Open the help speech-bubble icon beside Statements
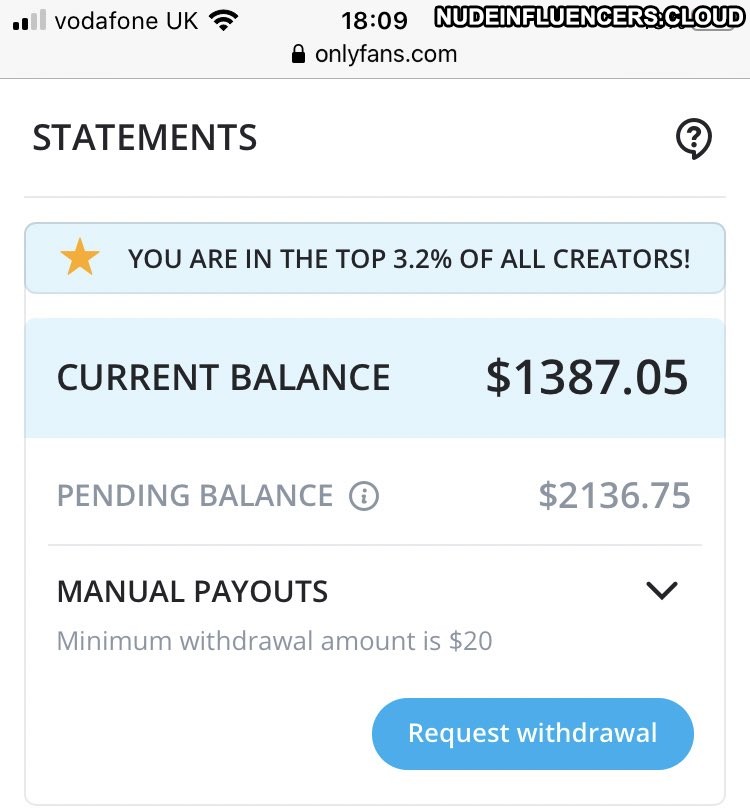750x812 pixels. (x=694, y=138)
